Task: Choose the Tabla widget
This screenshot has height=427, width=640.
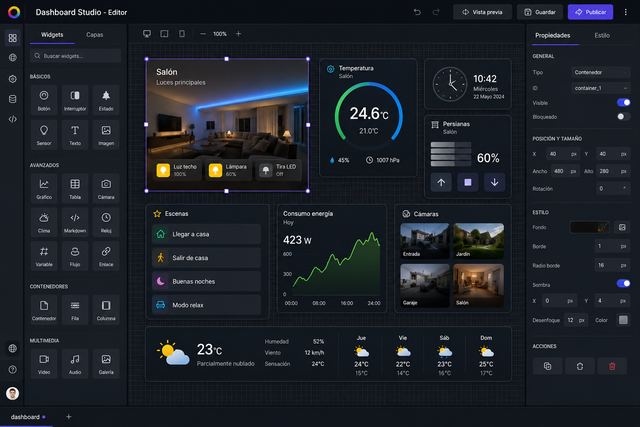Action: [75, 188]
